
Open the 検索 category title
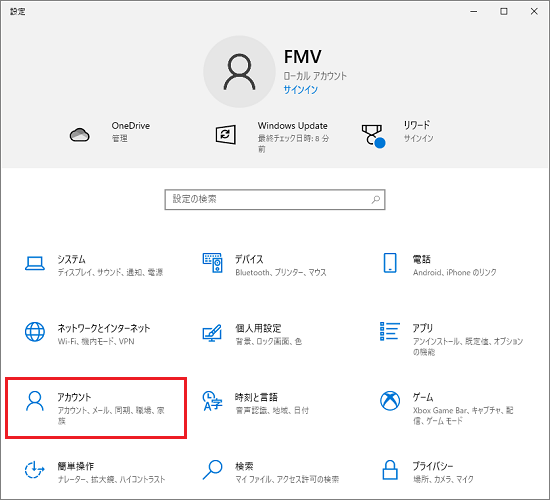tap(244, 466)
